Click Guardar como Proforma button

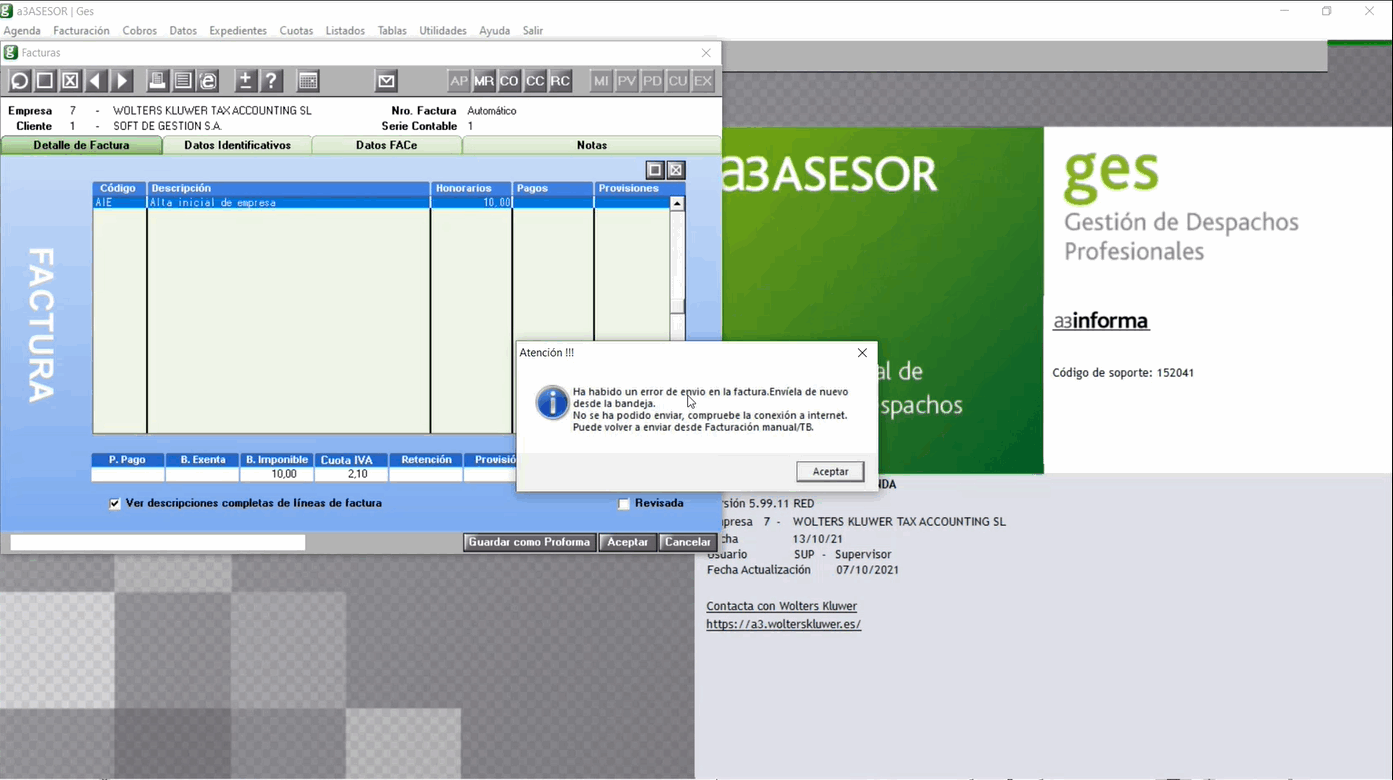coord(529,542)
